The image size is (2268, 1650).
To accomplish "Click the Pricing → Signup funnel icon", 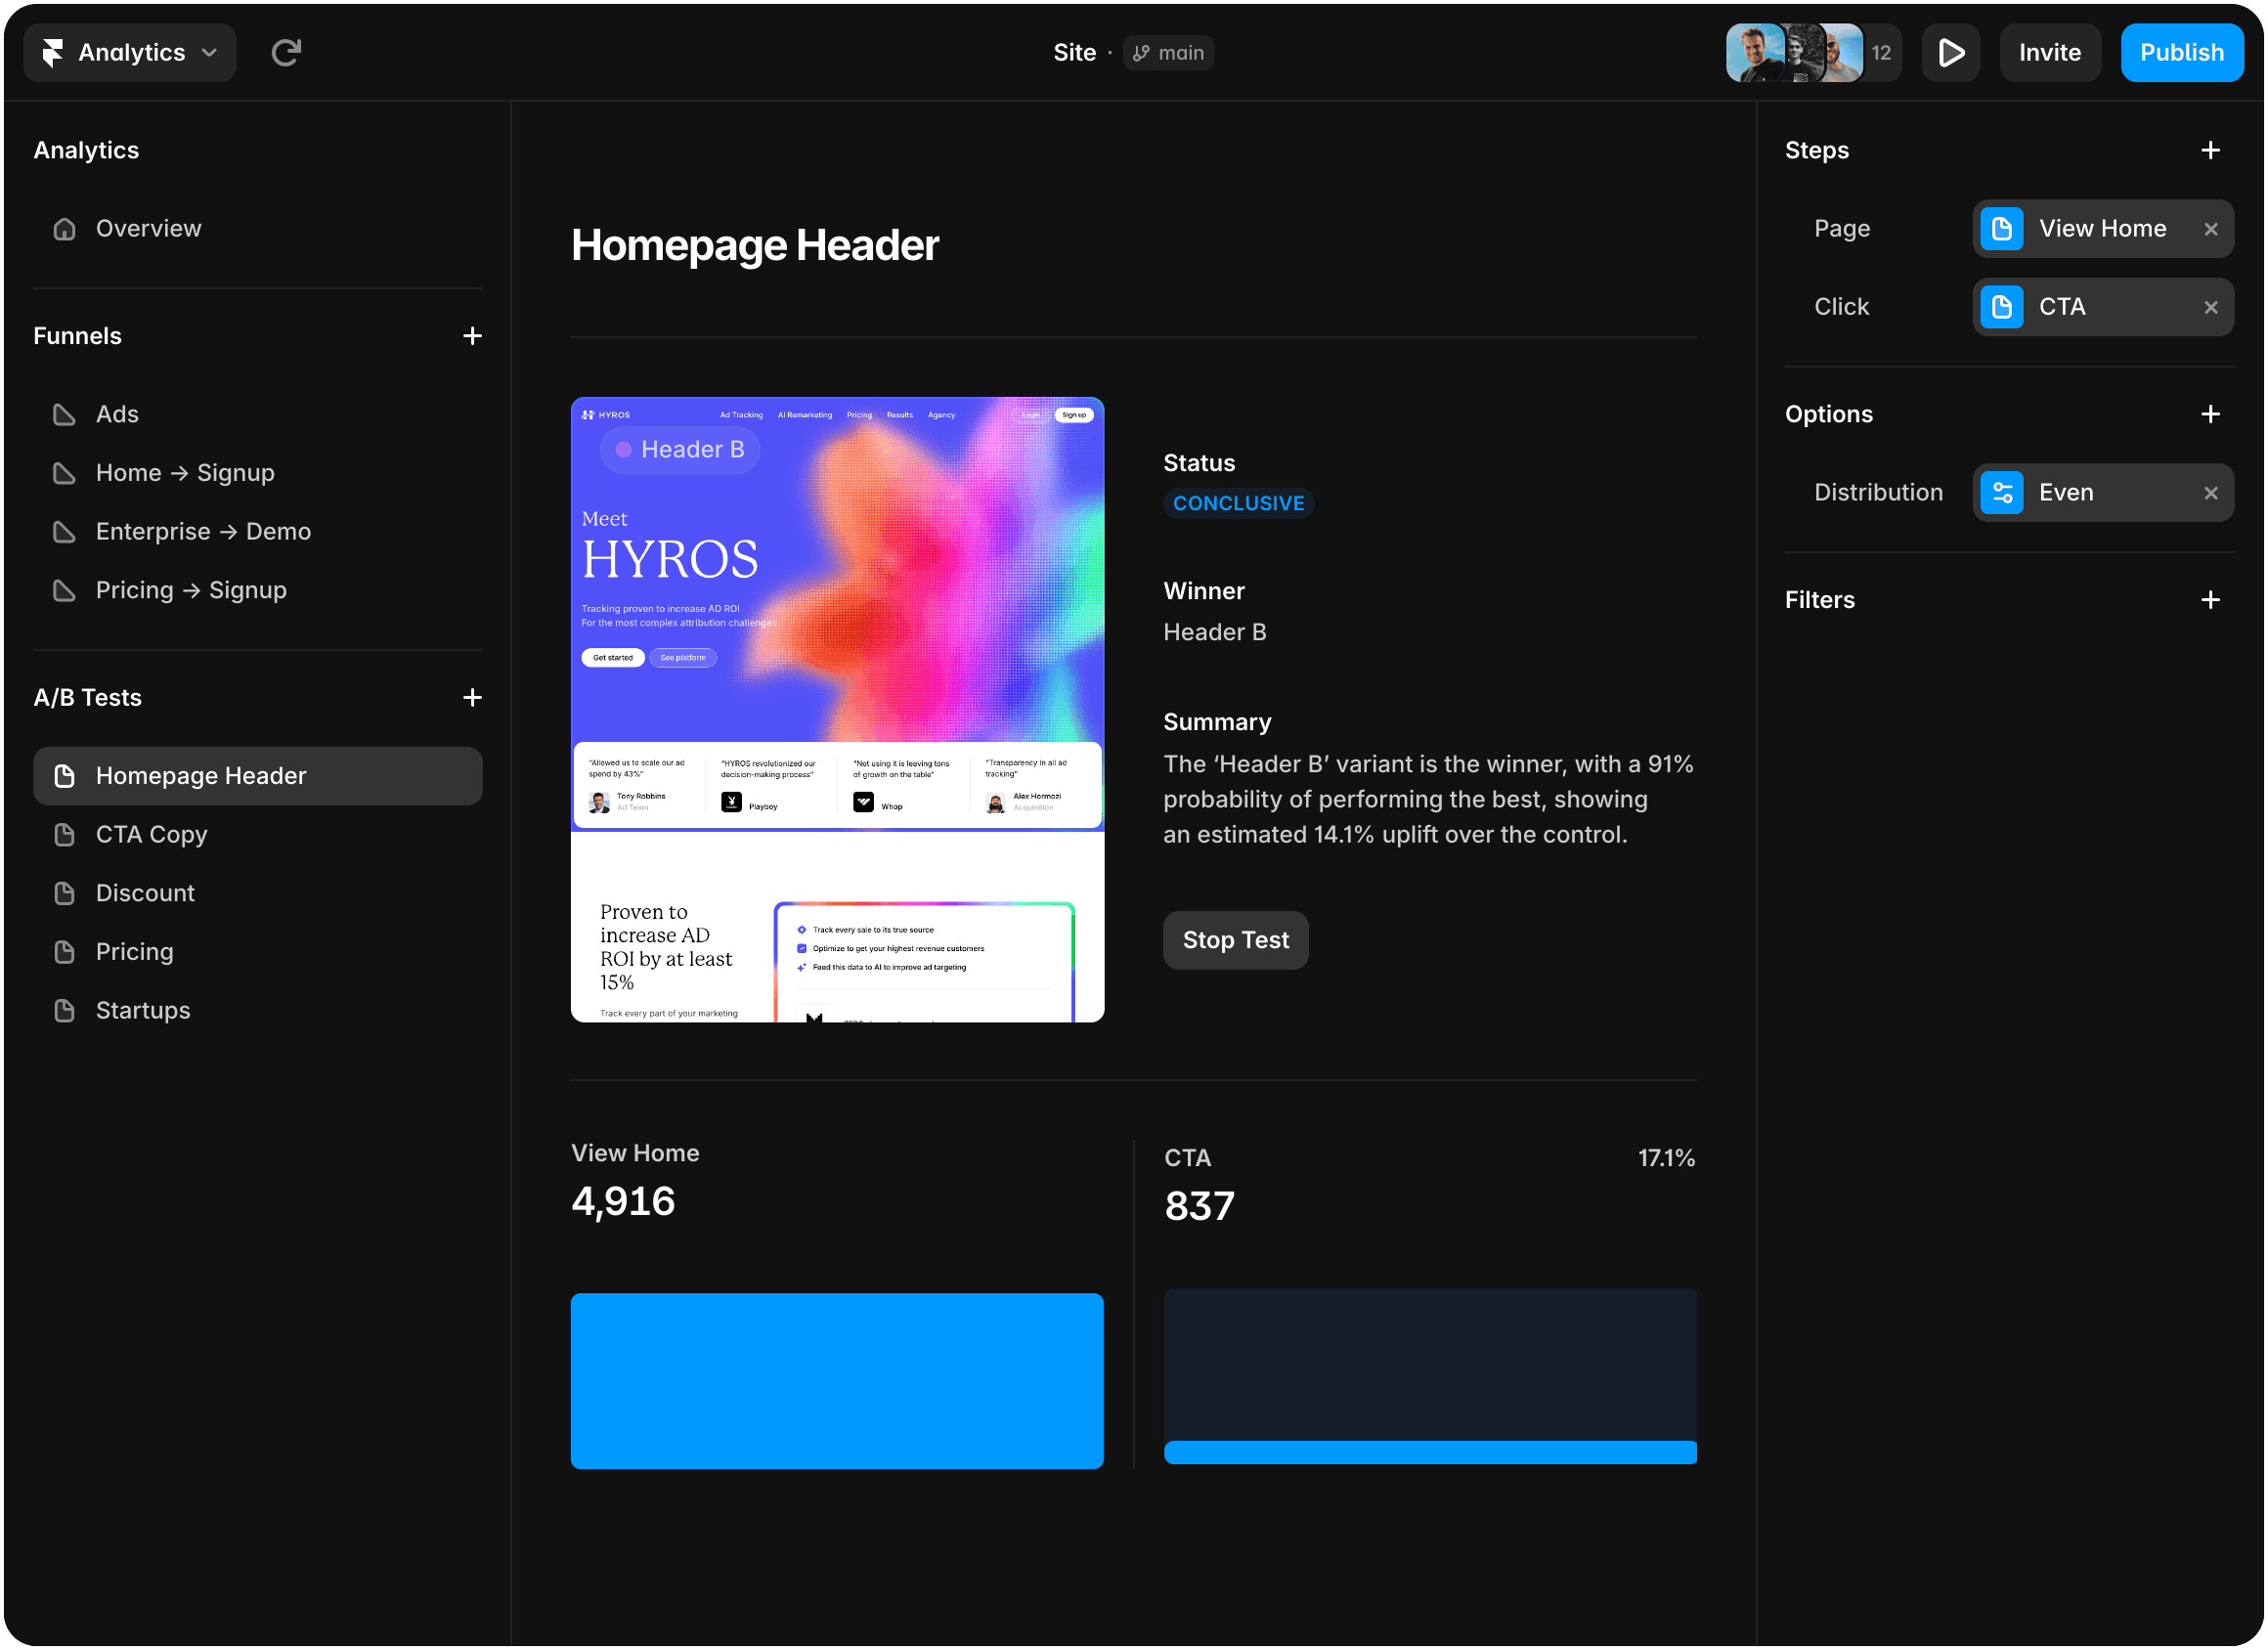I will tap(65, 590).
